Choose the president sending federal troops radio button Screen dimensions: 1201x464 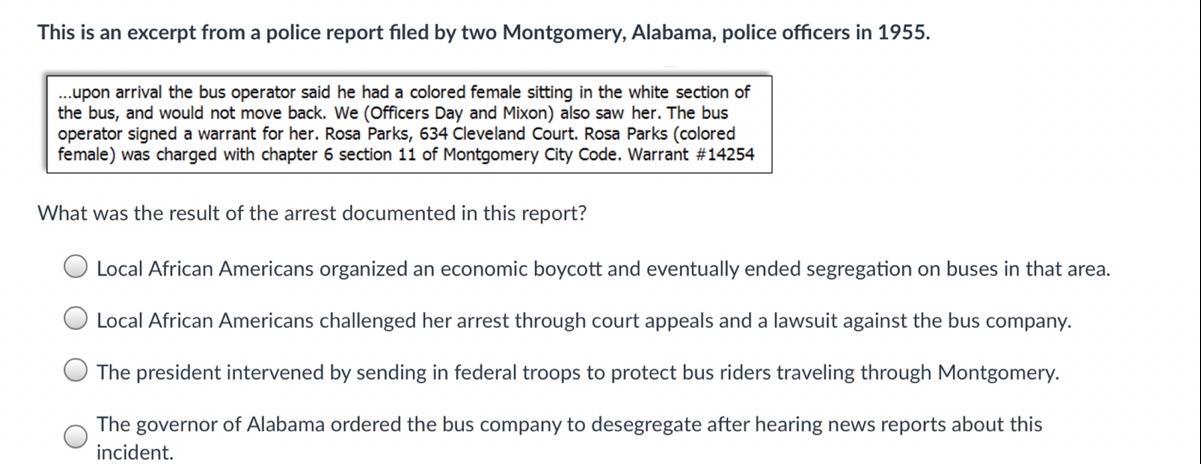coord(76,372)
